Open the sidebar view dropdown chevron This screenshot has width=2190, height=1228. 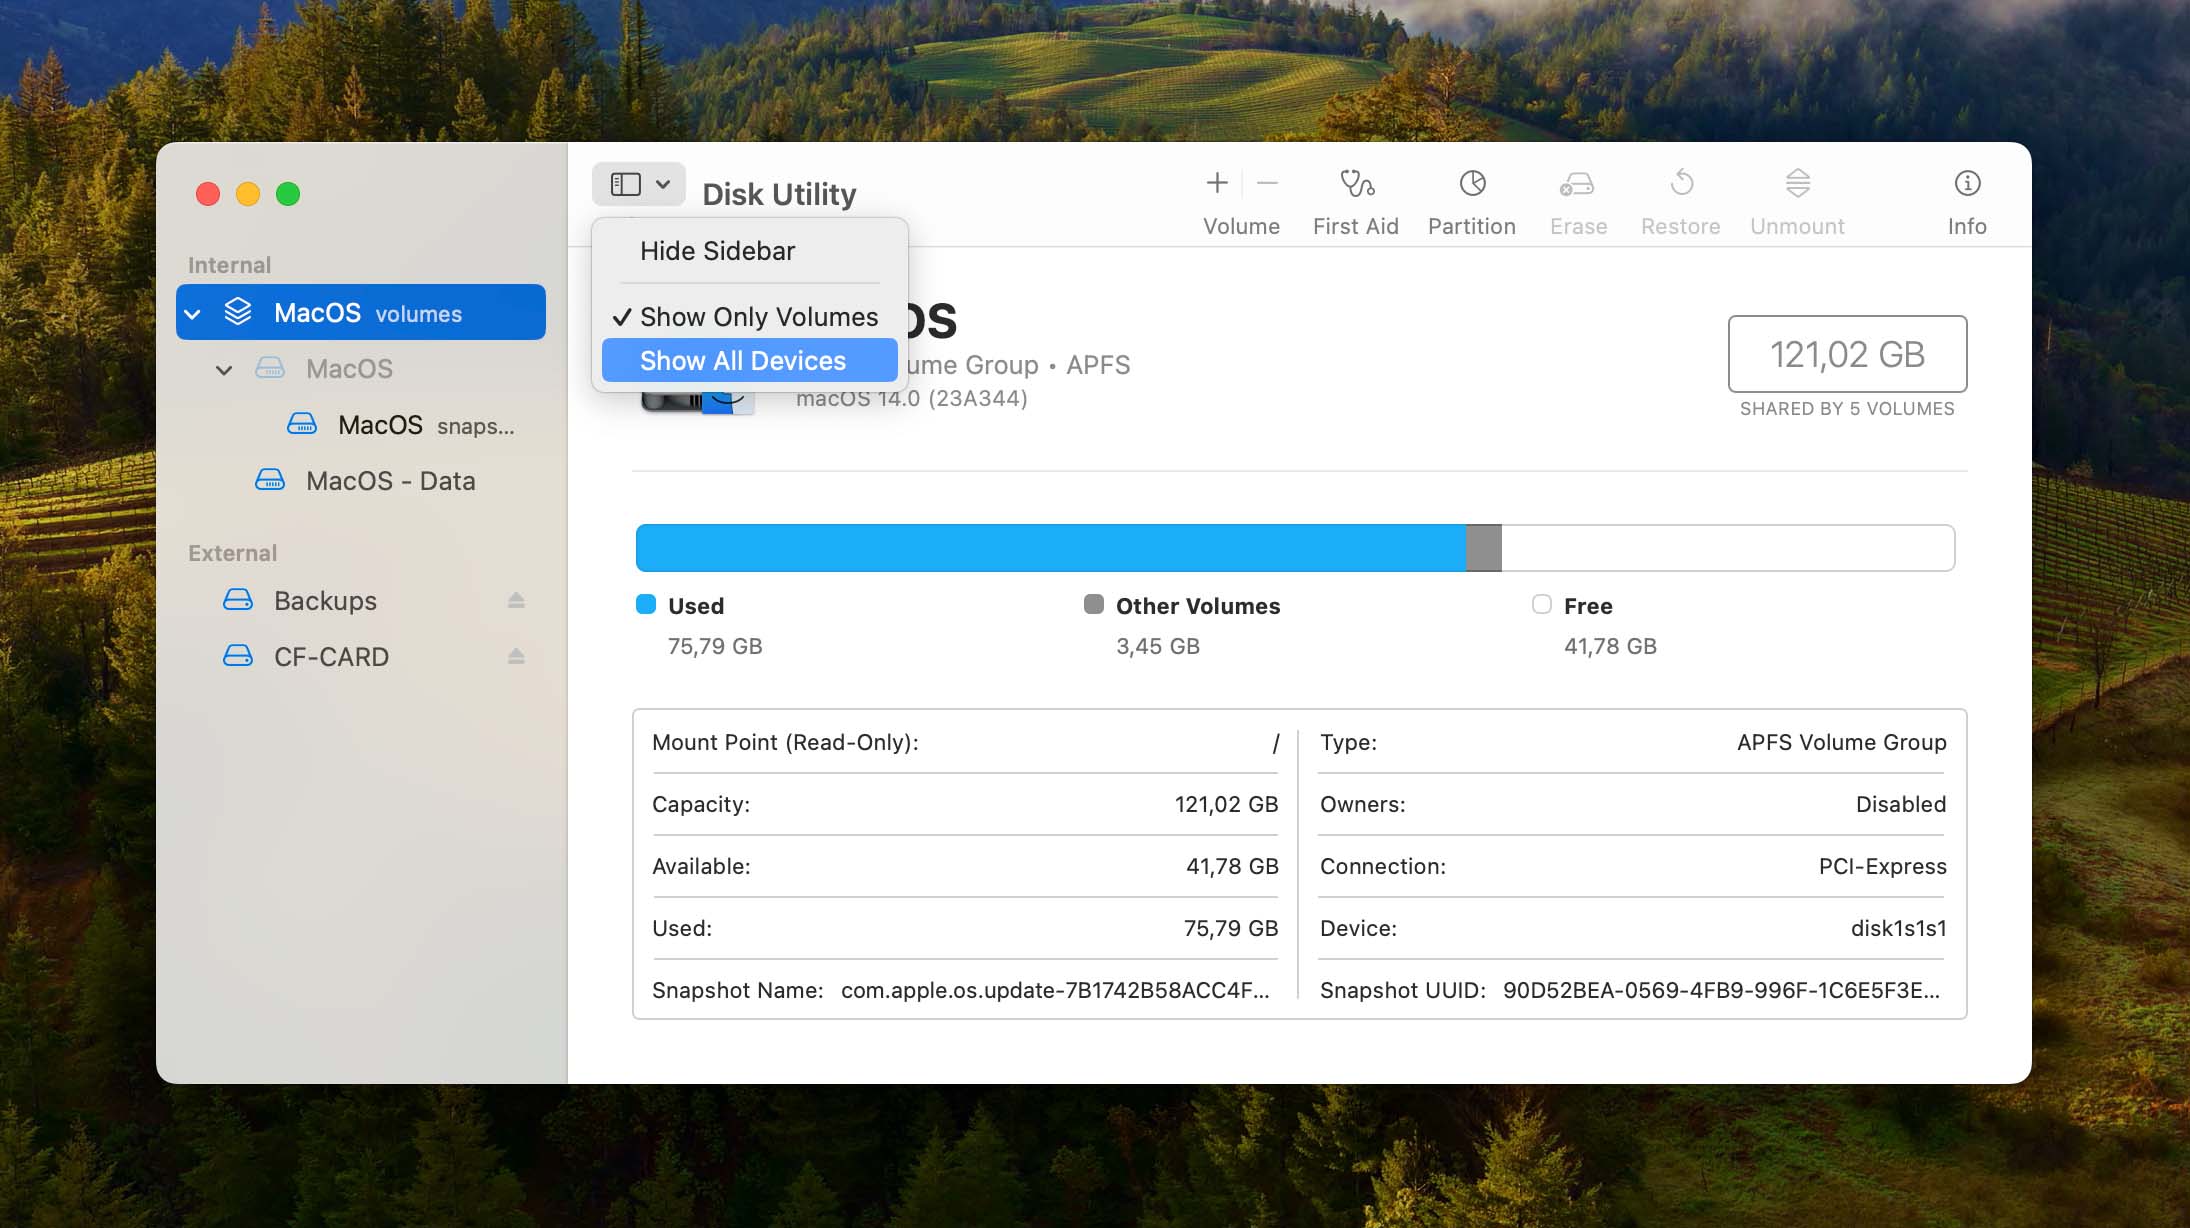coord(663,184)
